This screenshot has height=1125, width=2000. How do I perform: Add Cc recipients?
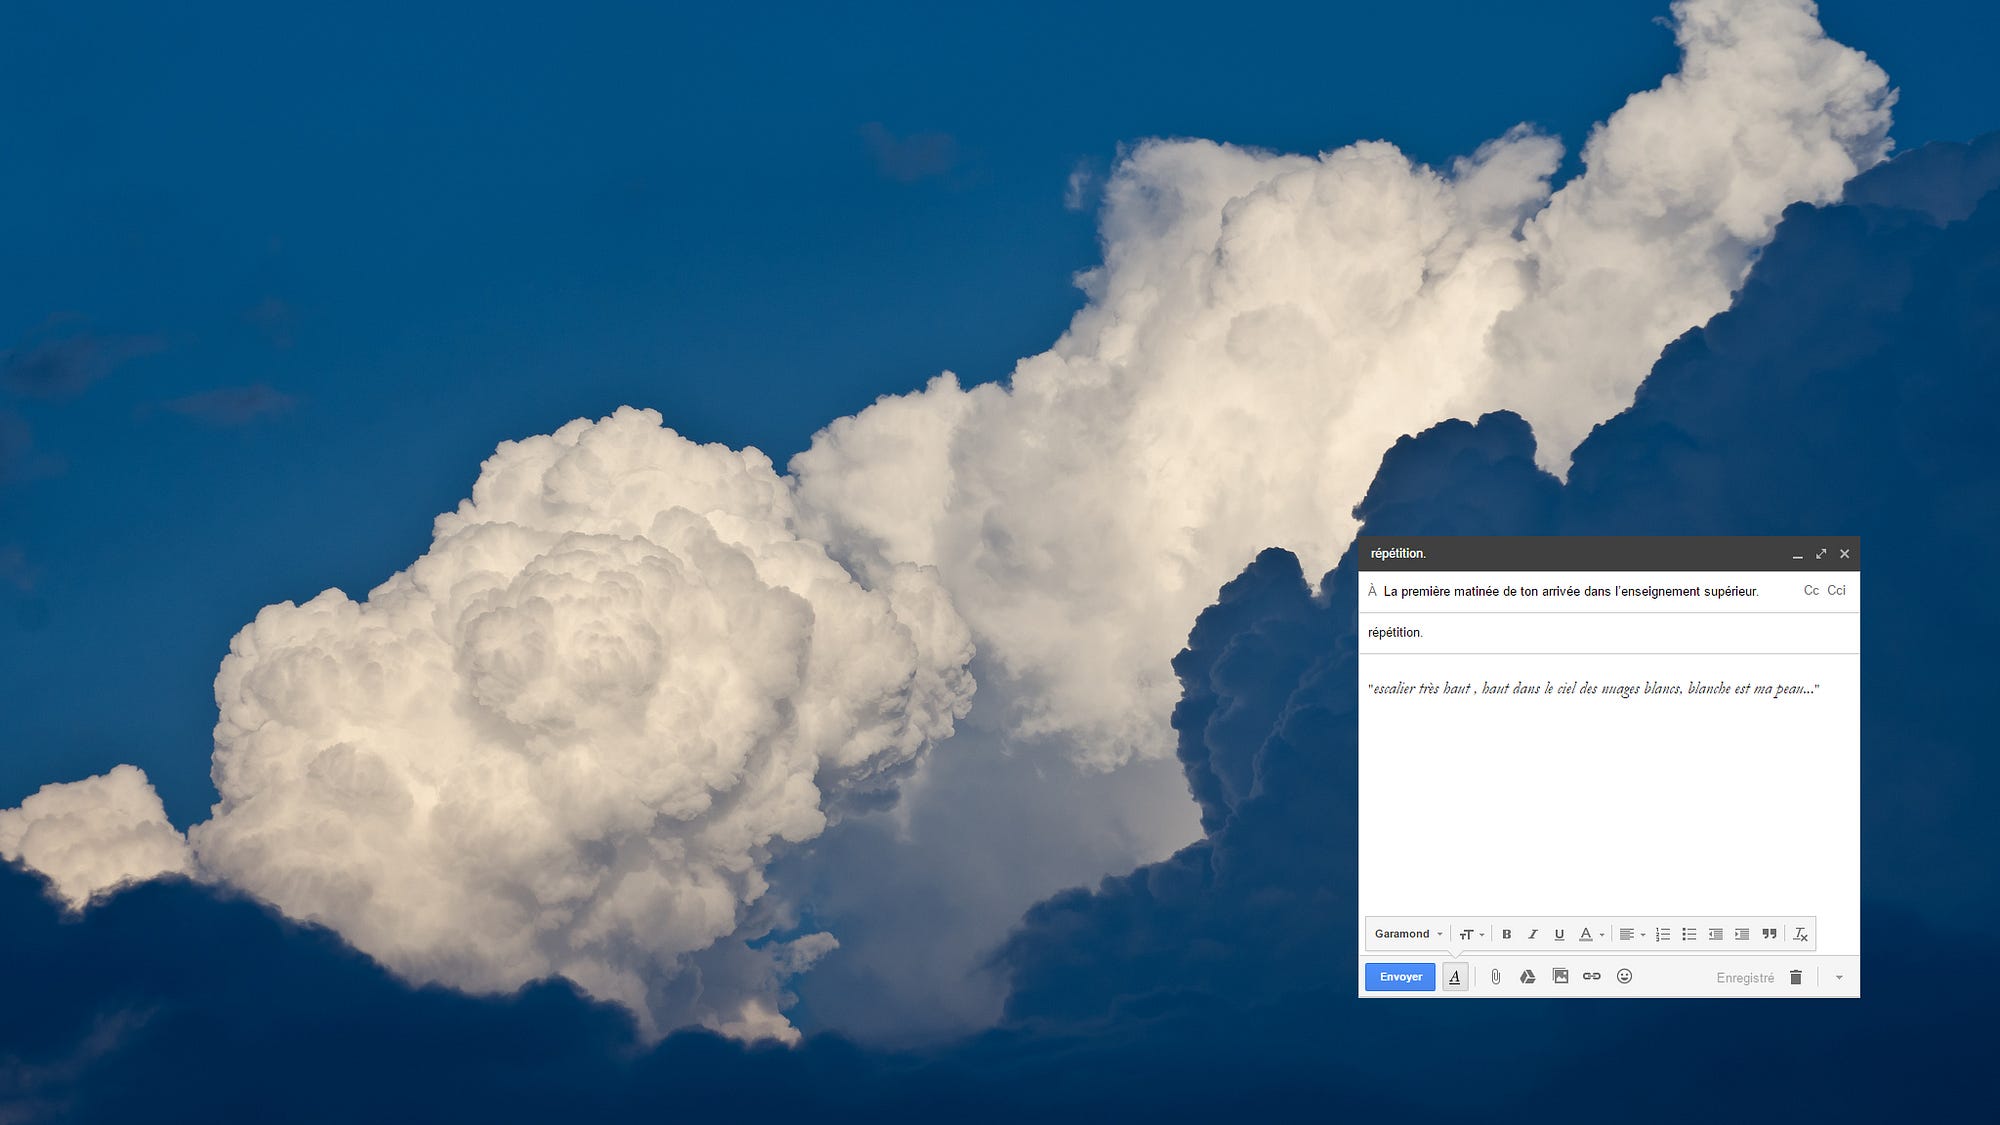point(1811,591)
